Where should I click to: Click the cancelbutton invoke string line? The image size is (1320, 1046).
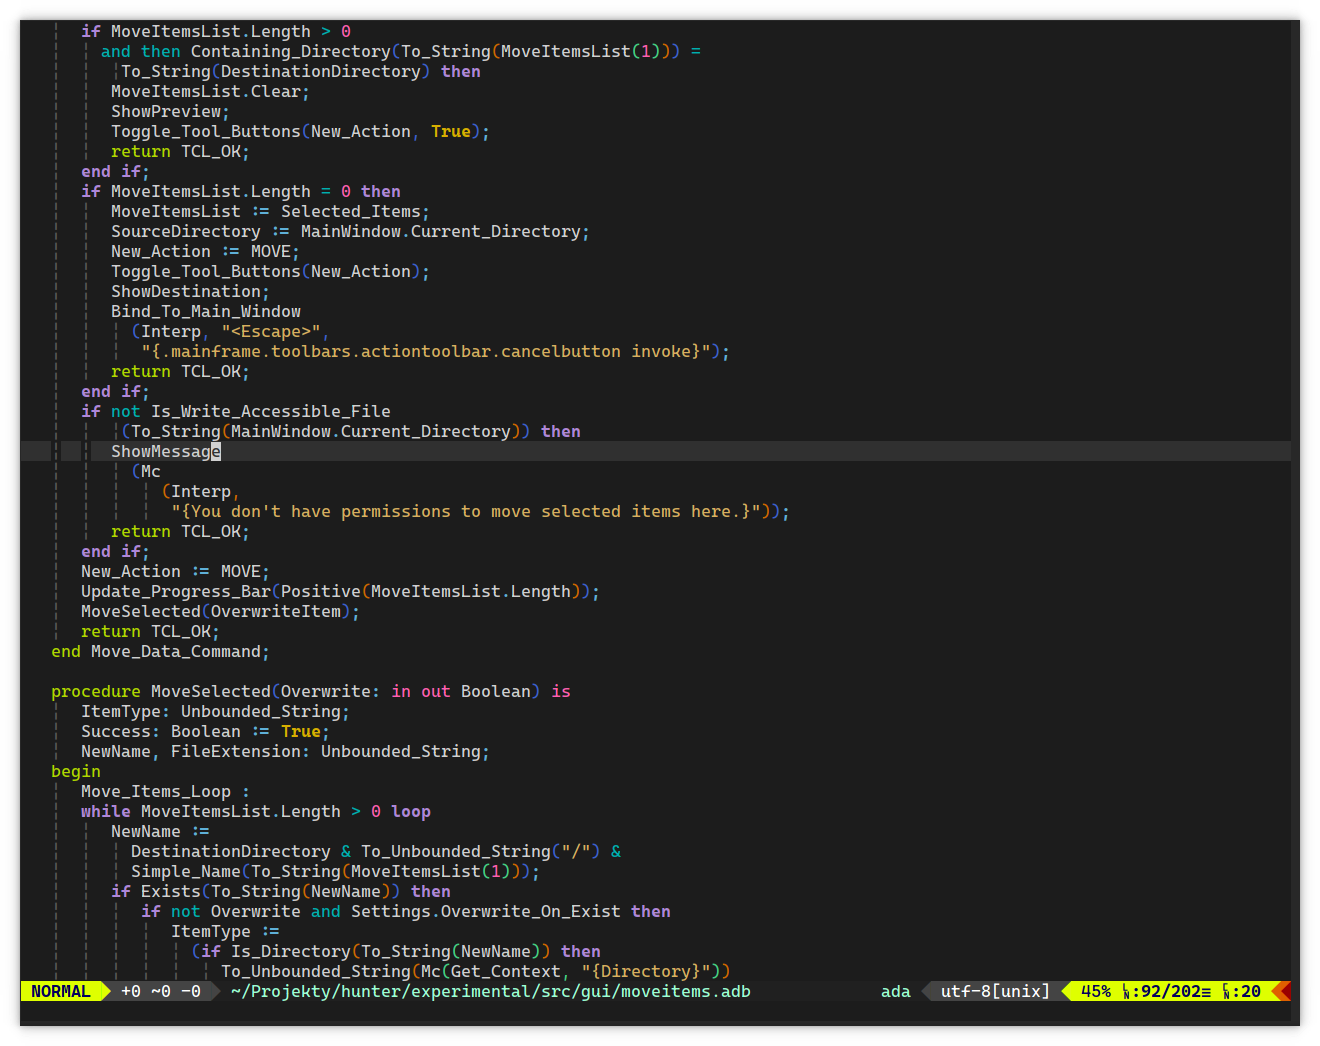(x=436, y=351)
